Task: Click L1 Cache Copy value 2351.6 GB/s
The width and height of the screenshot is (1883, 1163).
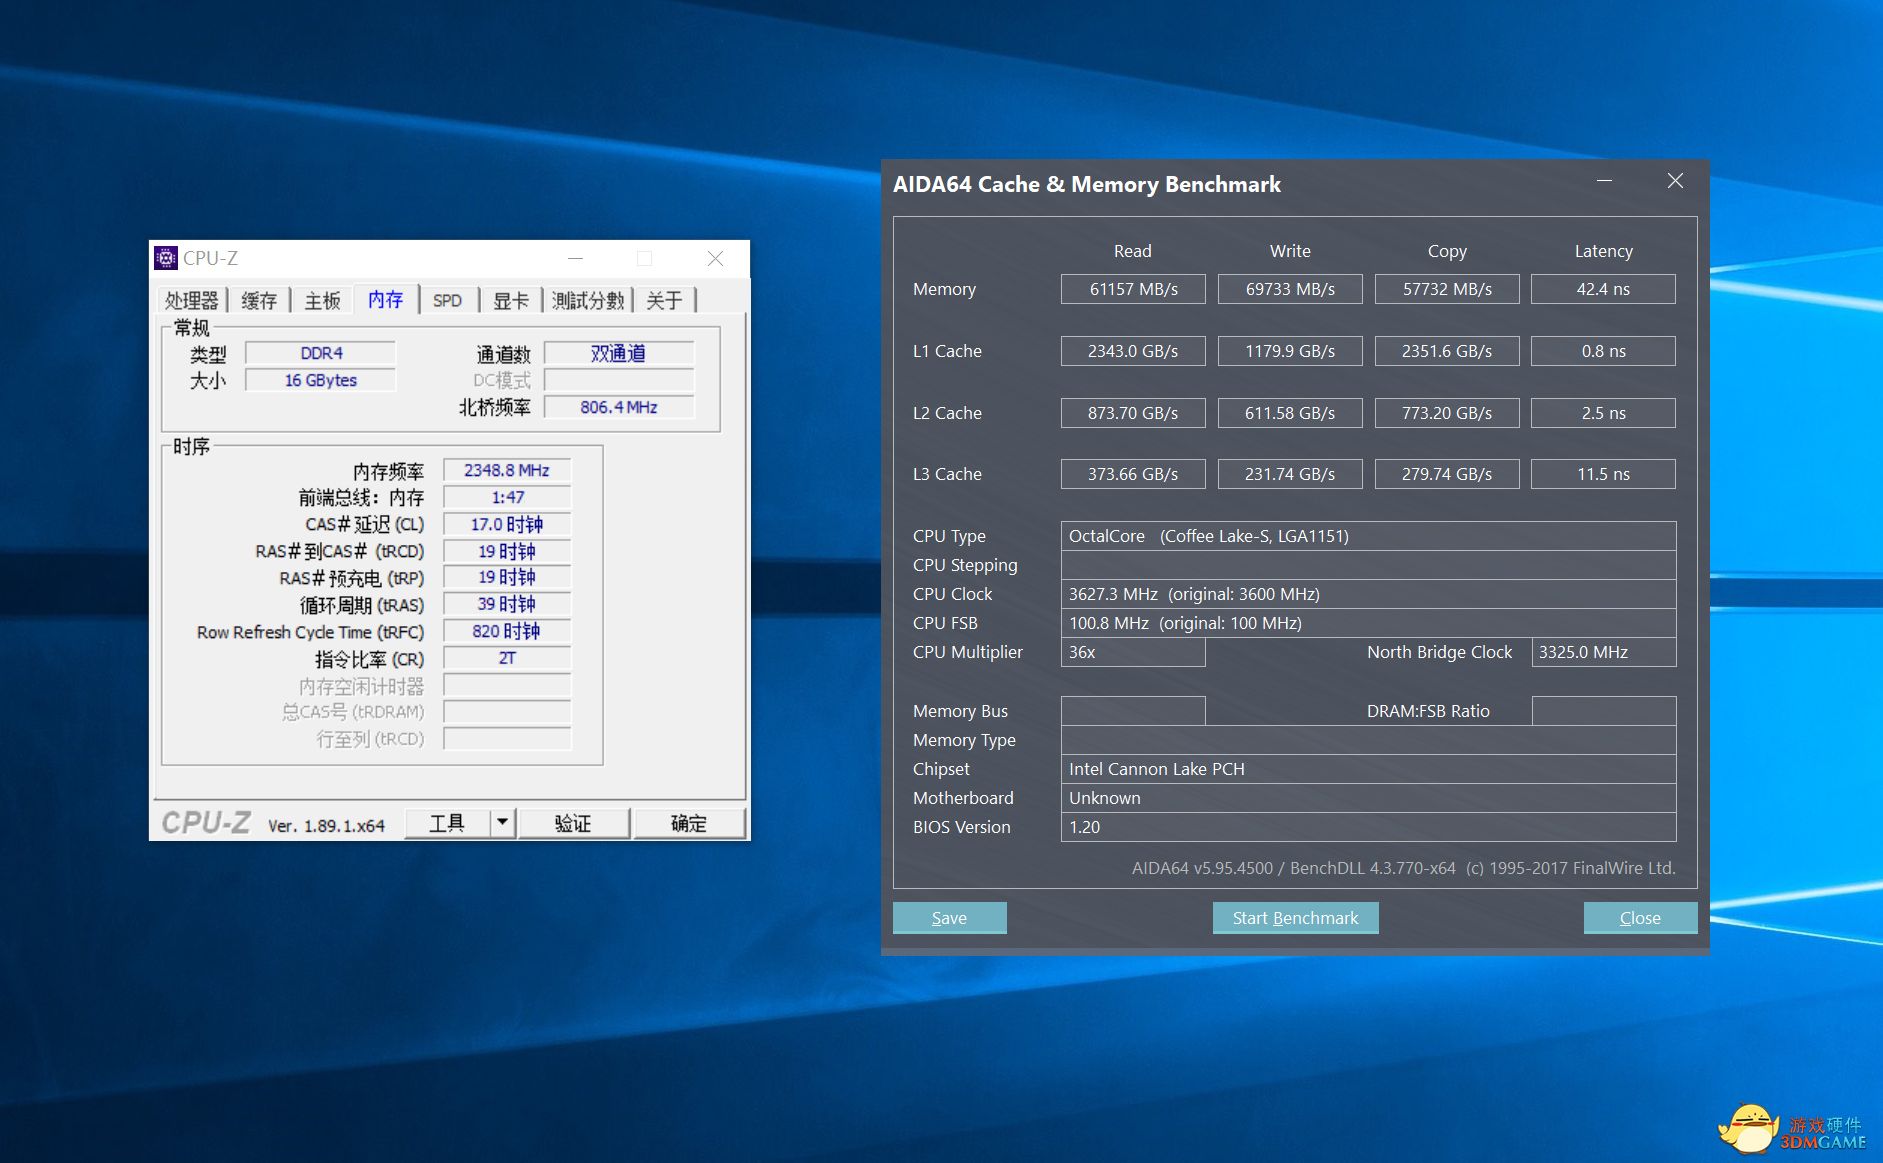Action: click(1447, 351)
